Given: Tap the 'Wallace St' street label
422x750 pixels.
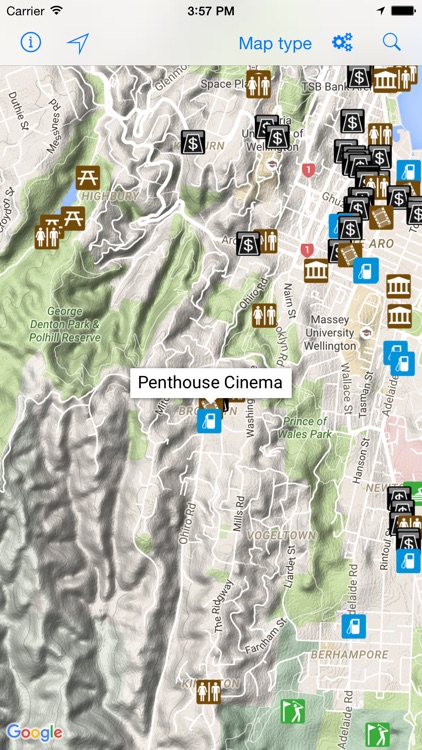Looking at the screenshot, I should pos(346,388).
